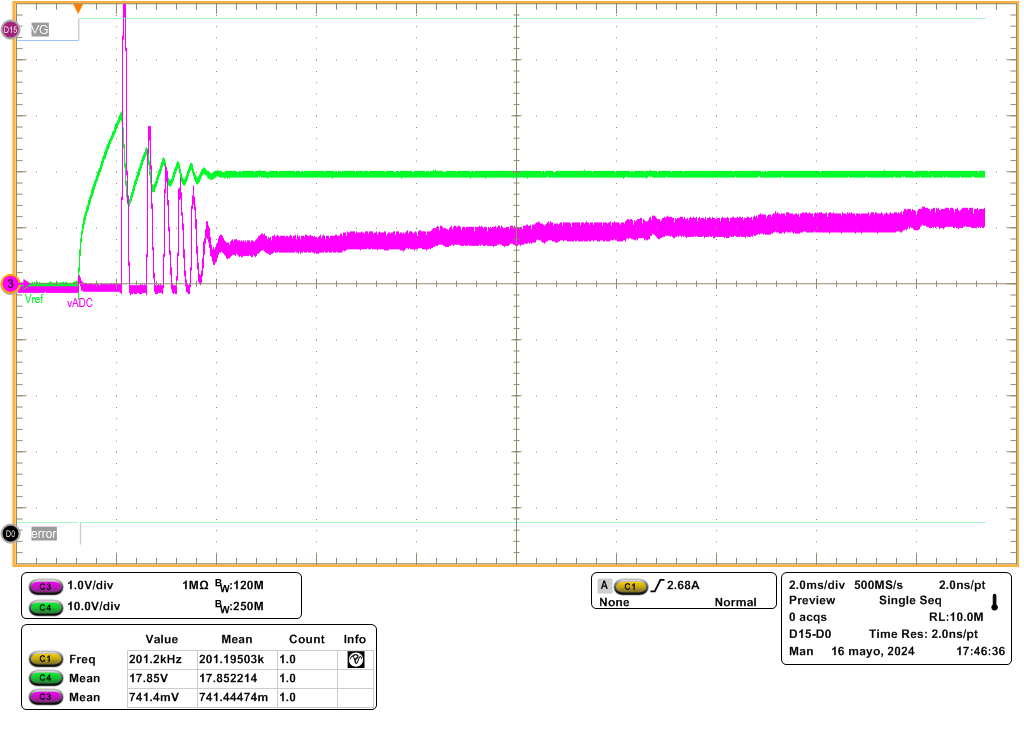Click the Info icon in Freq row
Screen dimensions: 1024x736
(x=355, y=660)
